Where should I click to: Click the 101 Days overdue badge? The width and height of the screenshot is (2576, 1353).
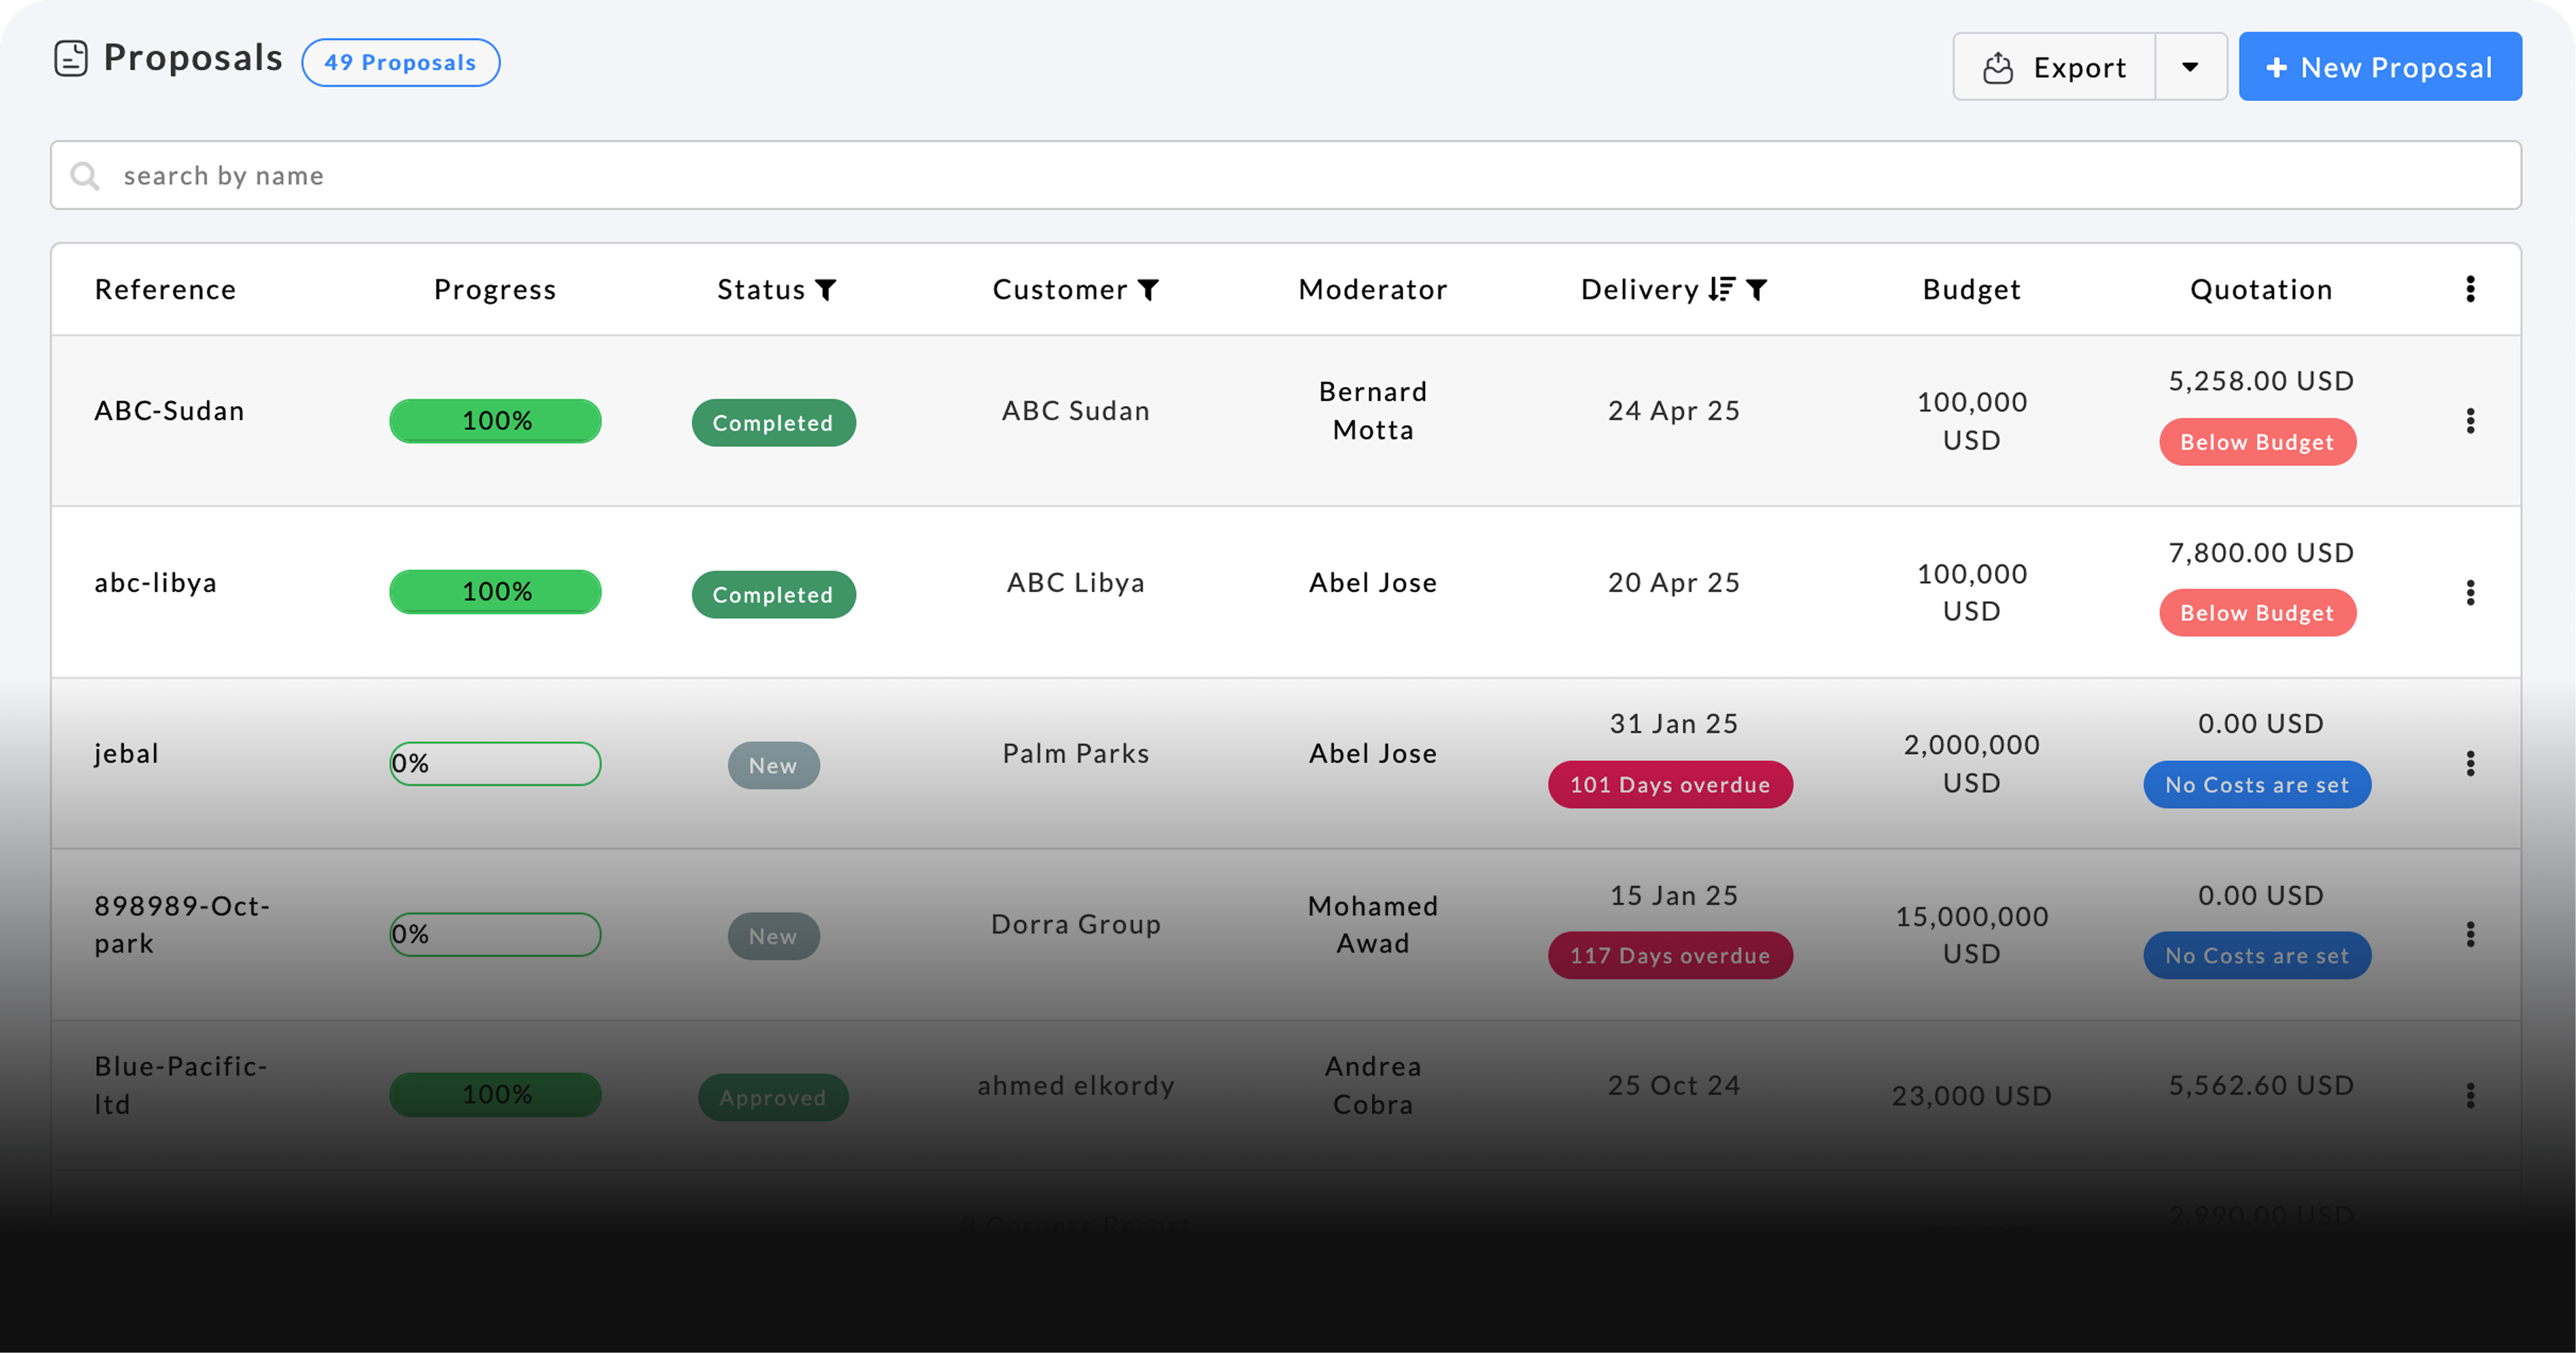click(x=1669, y=785)
